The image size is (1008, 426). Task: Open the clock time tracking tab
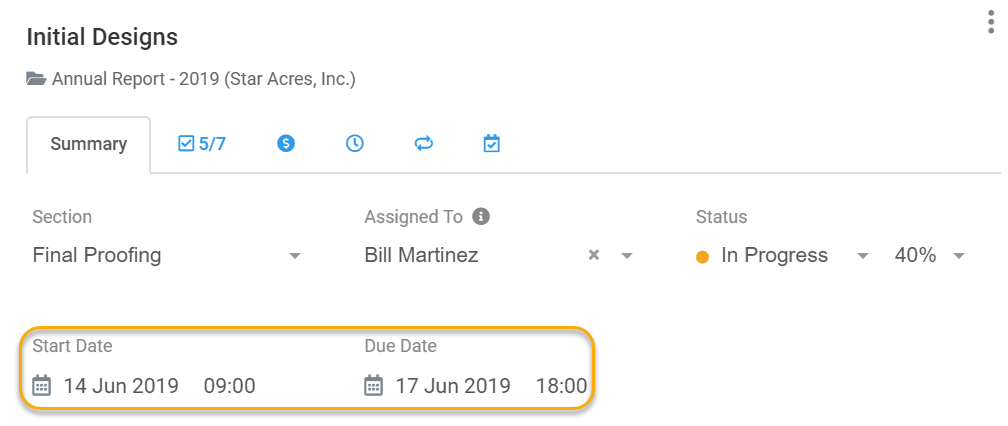click(x=355, y=144)
